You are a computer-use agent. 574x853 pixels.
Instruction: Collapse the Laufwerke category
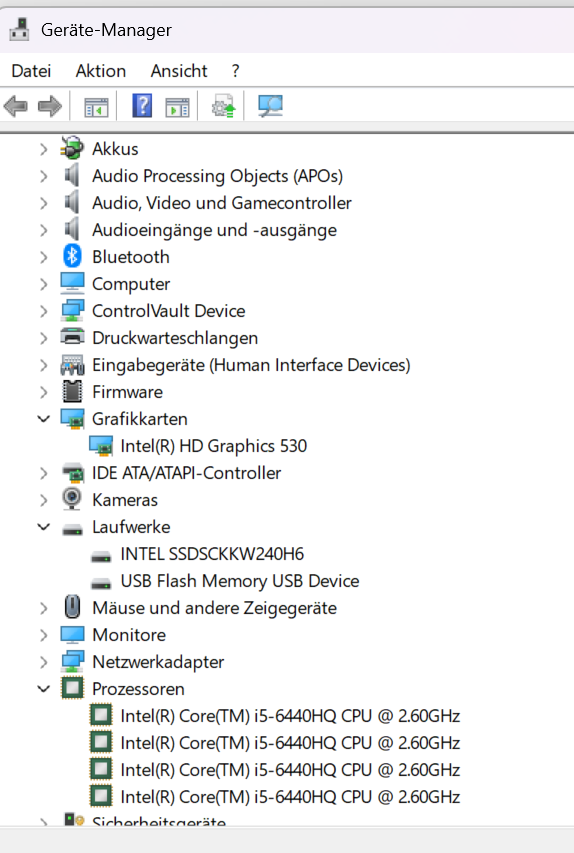click(44, 527)
